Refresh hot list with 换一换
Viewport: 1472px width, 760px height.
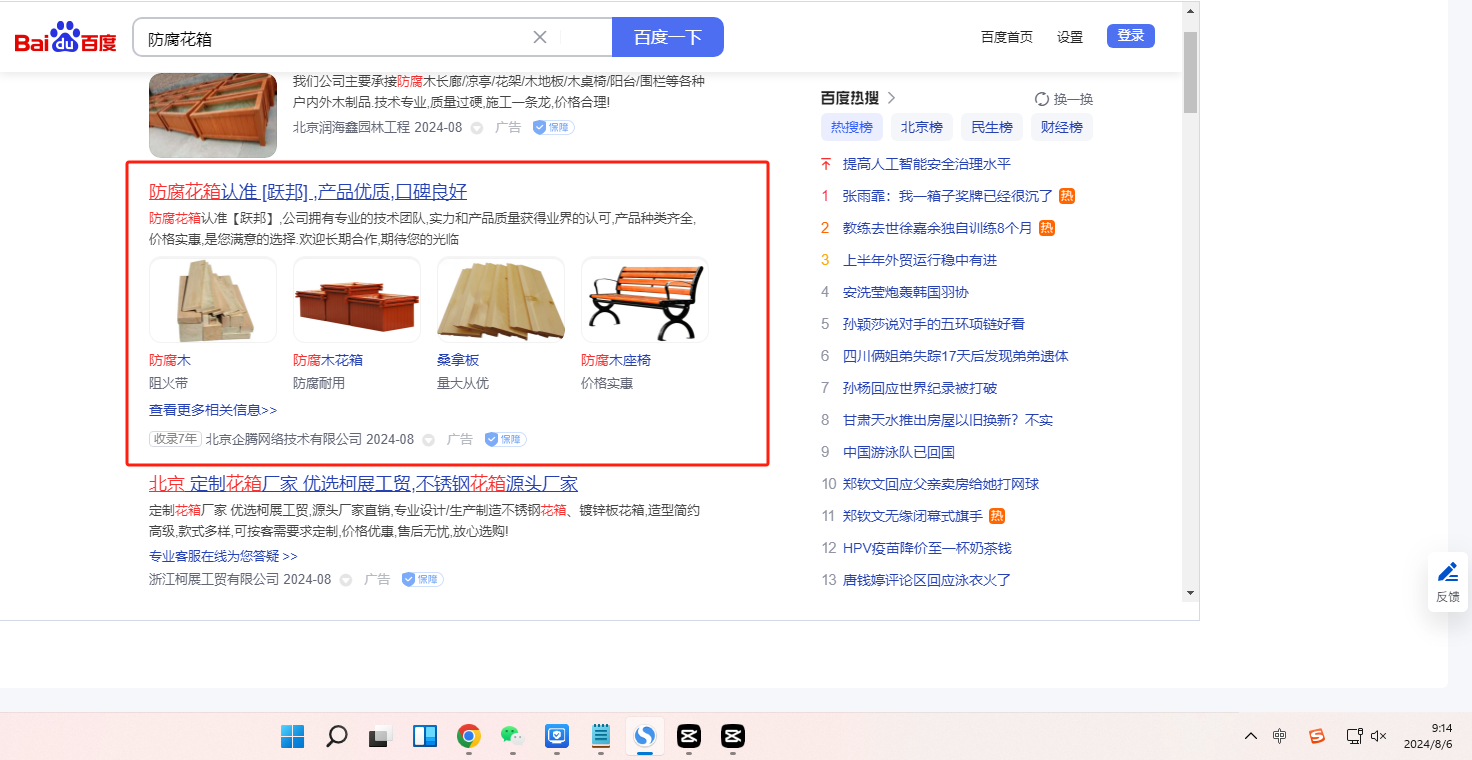1064,99
